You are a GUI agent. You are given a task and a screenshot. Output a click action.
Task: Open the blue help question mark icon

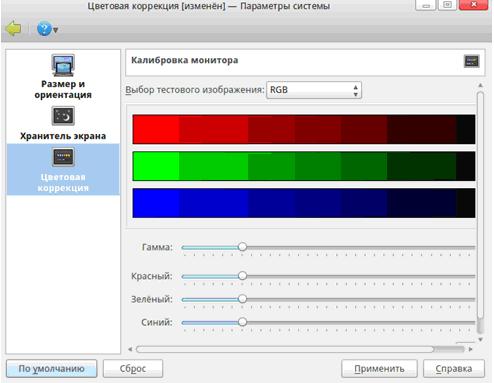(44, 29)
